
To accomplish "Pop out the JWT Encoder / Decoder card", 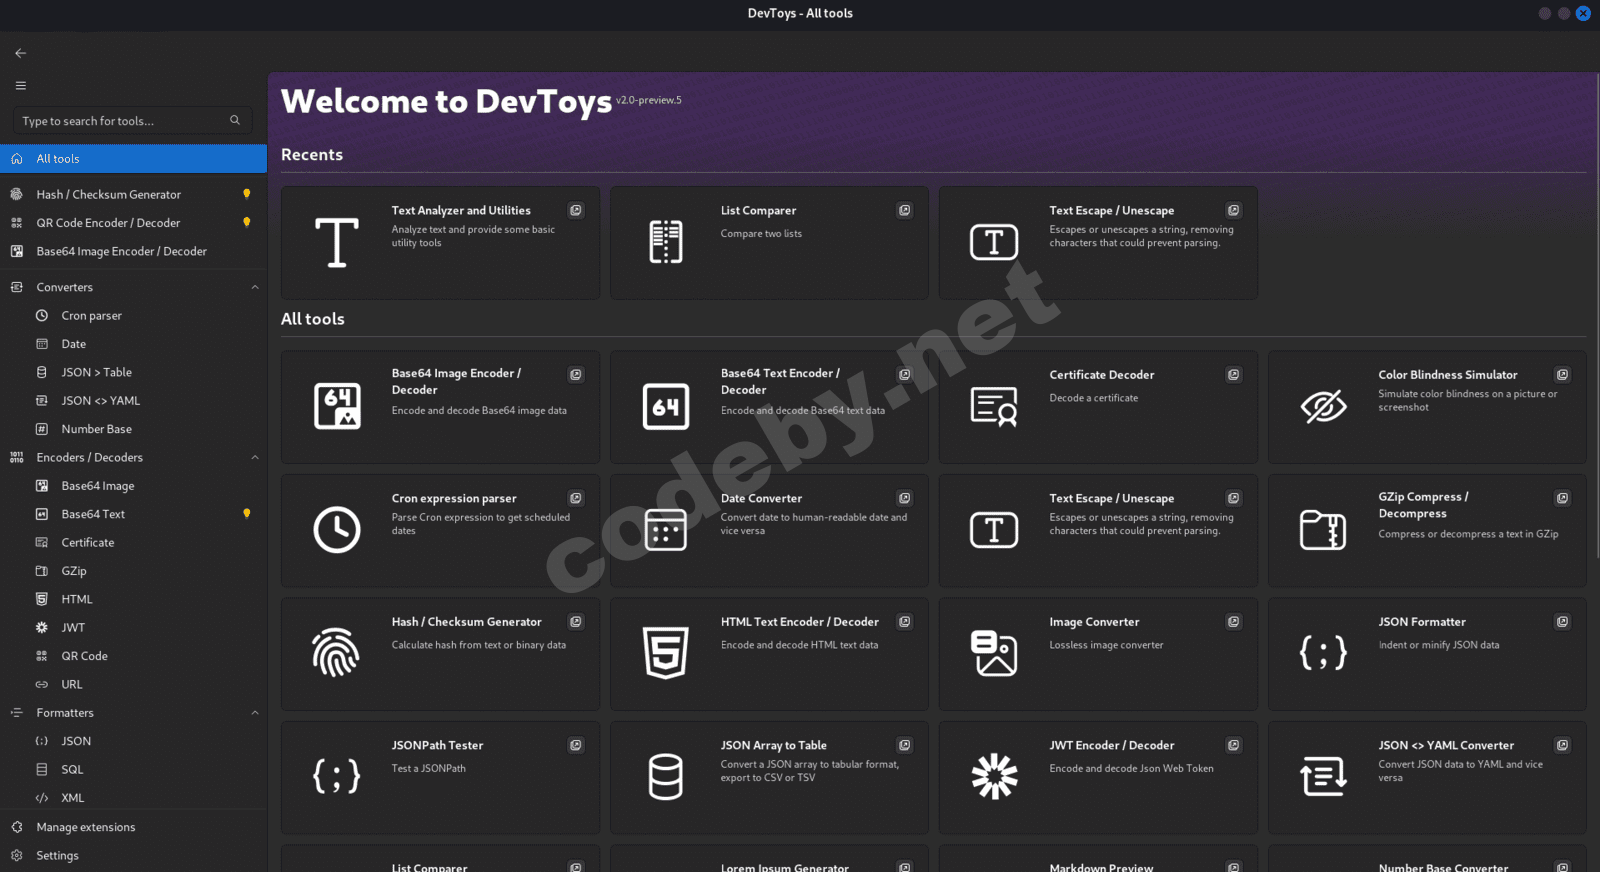I will (x=1234, y=745).
